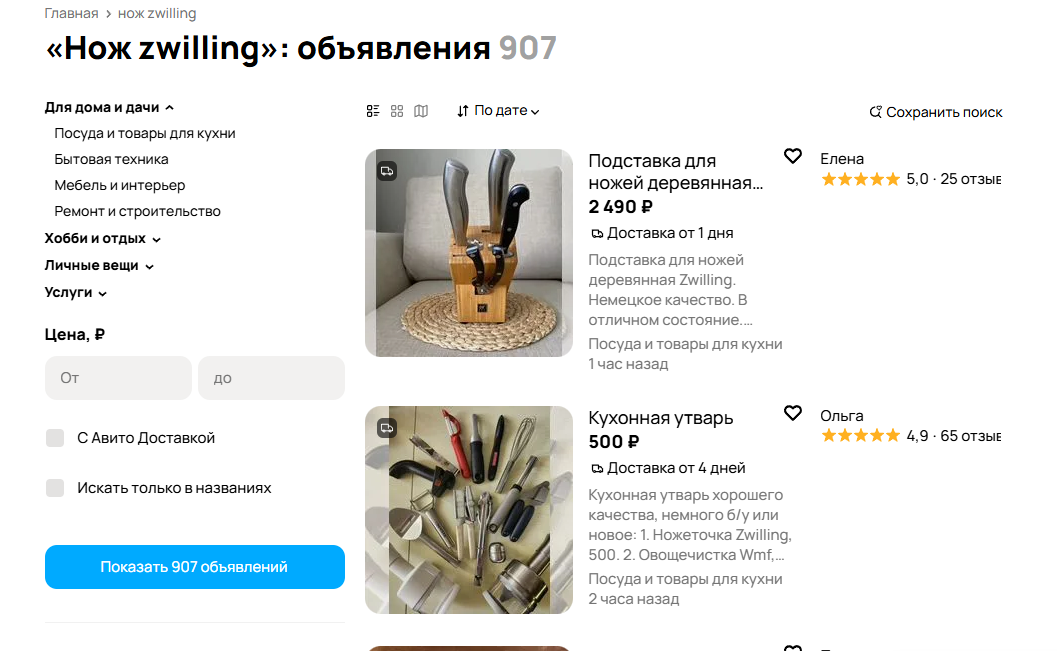Click delivery truck badge on knife stand photo
1057x651 pixels.
(387, 171)
